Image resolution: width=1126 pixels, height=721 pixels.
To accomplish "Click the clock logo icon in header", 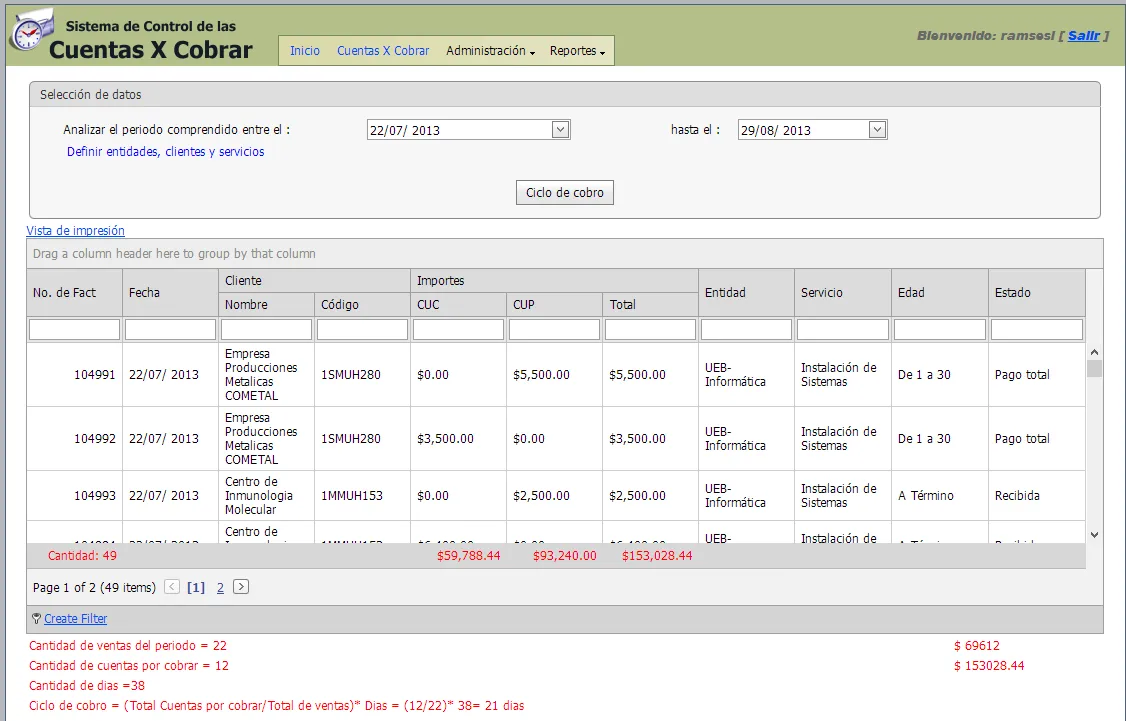I will [x=28, y=32].
